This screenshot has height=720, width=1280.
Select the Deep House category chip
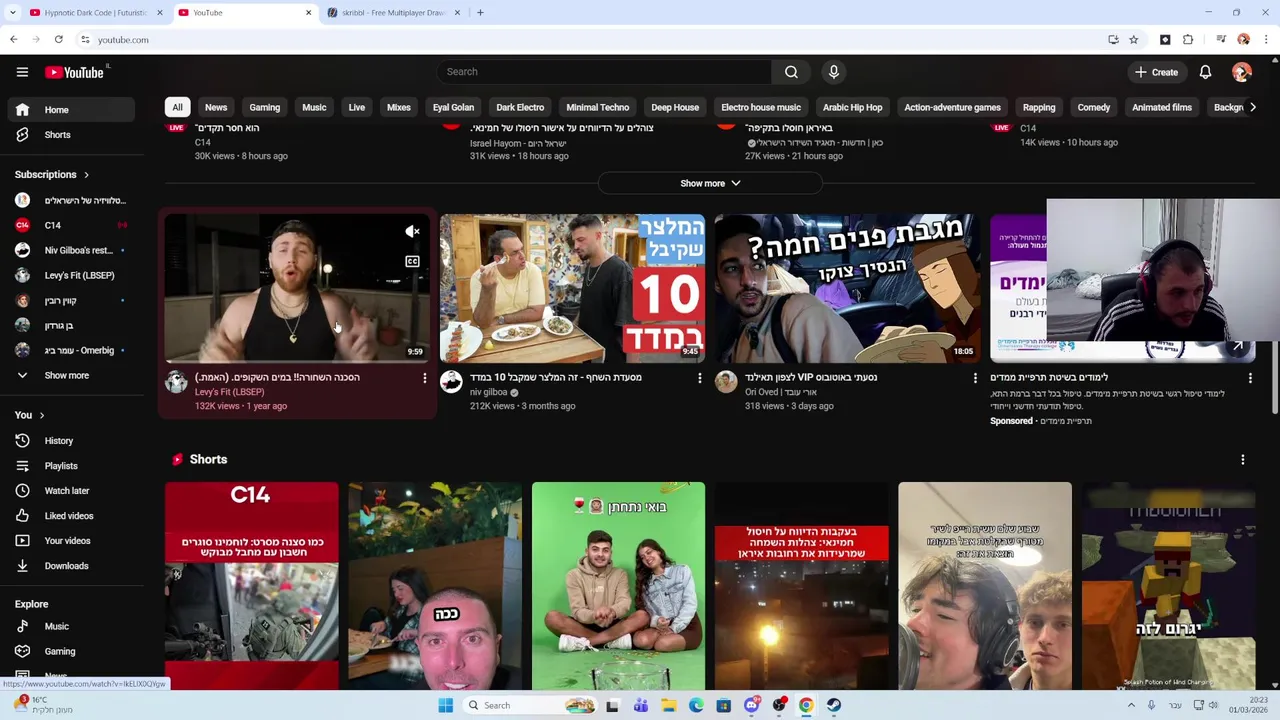tap(675, 108)
